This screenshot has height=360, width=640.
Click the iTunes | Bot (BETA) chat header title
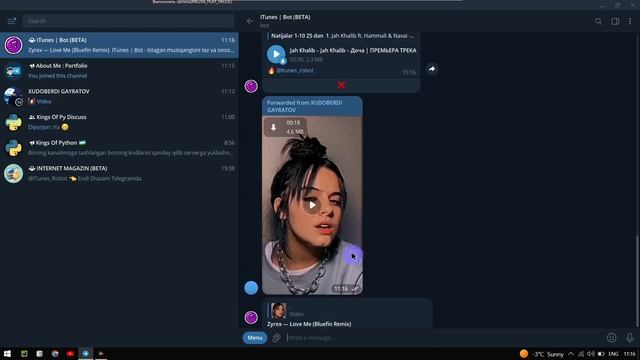tap(285, 17)
